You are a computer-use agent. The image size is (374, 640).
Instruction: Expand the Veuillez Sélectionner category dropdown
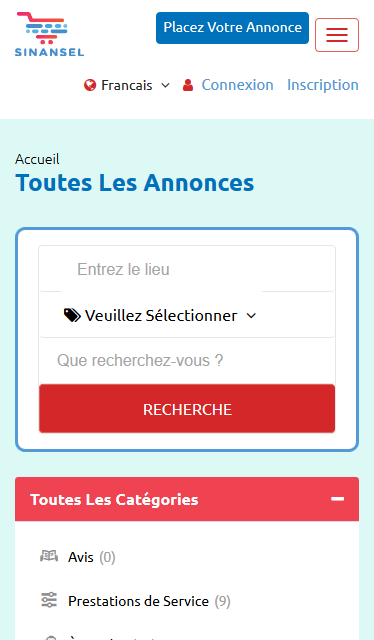[x=160, y=316]
